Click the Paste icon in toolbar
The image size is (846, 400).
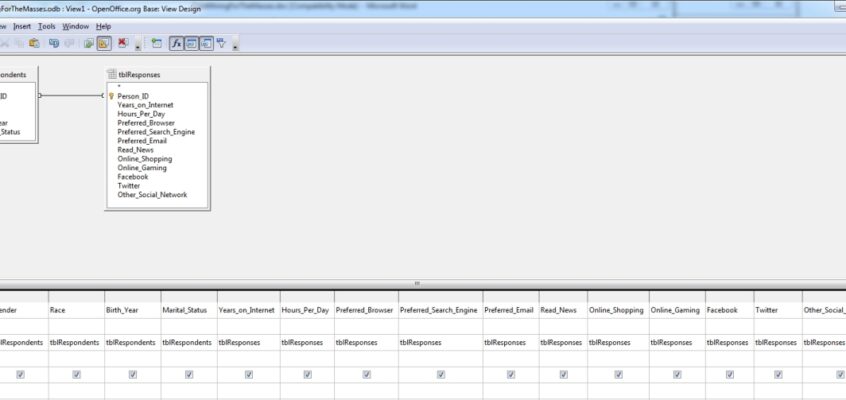tap(34, 43)
